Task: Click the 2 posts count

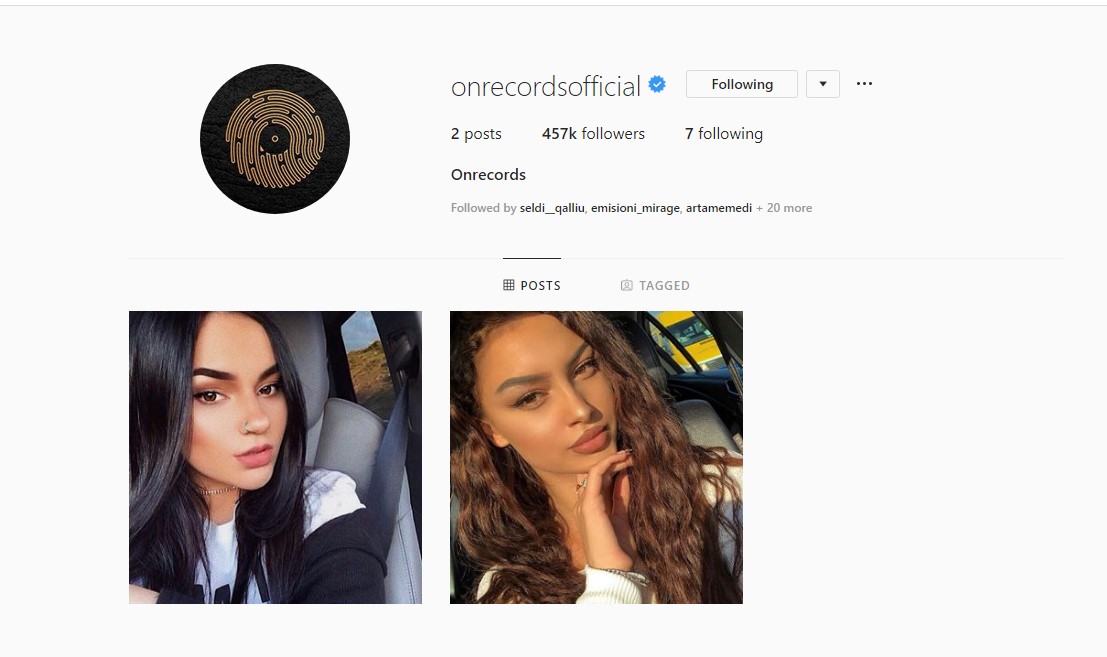Action: [476, 133]
